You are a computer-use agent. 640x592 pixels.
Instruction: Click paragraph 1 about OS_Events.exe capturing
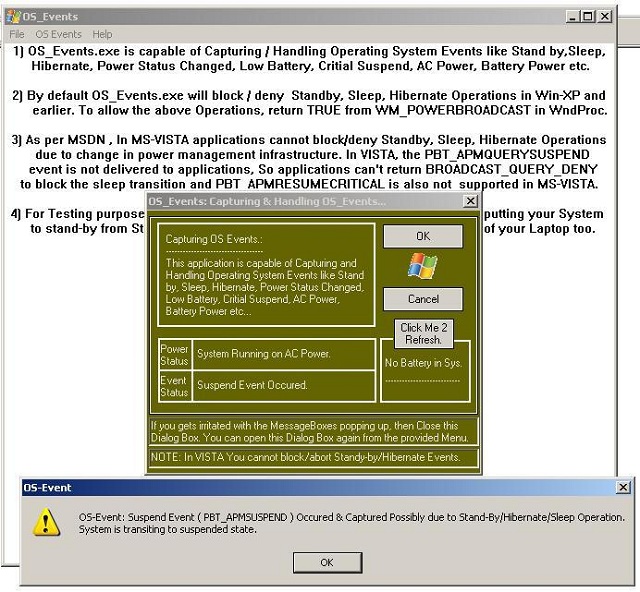click(x=310, y=59)
